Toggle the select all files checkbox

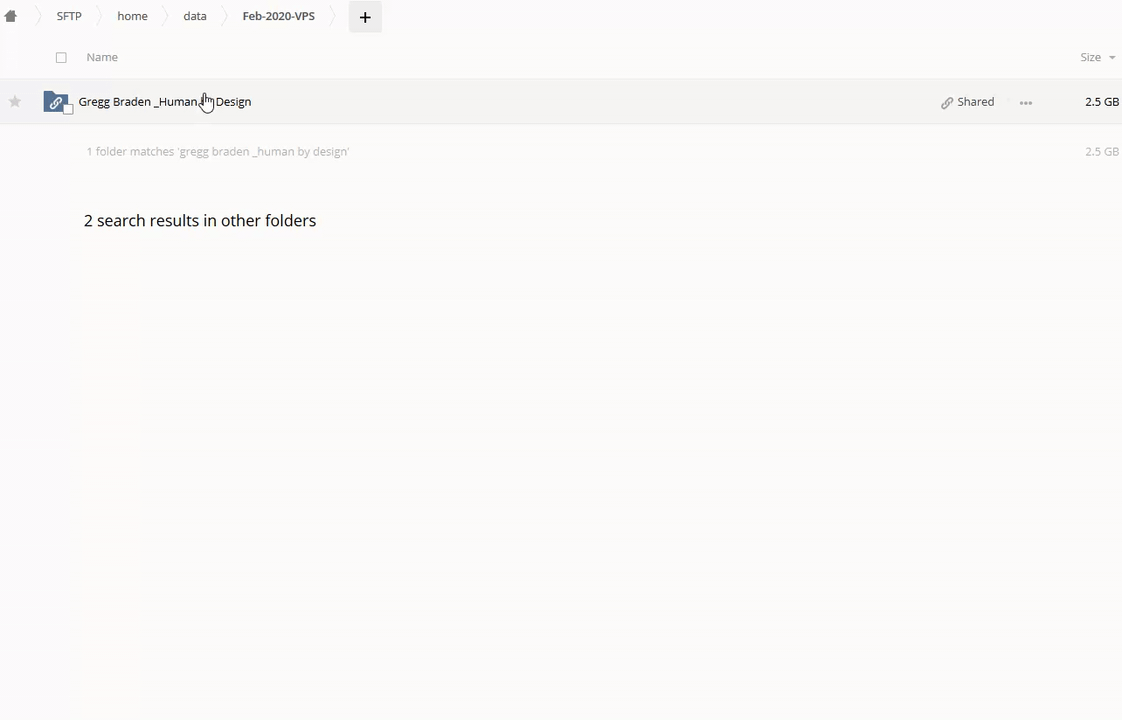tap(61, 58)
